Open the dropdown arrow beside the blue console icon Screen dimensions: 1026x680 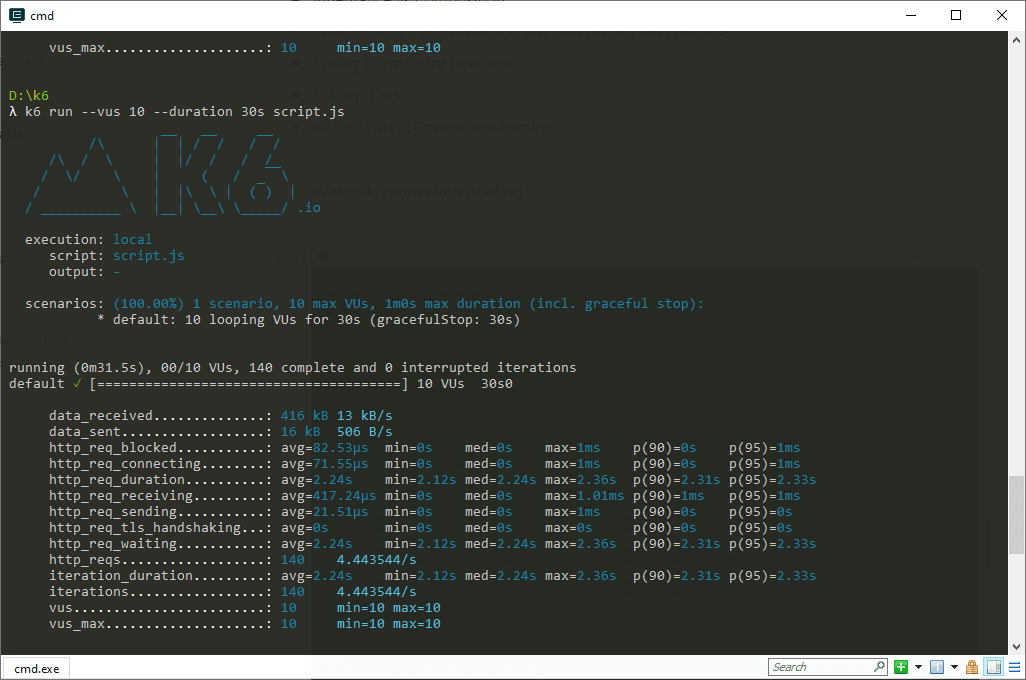[954, 667]
